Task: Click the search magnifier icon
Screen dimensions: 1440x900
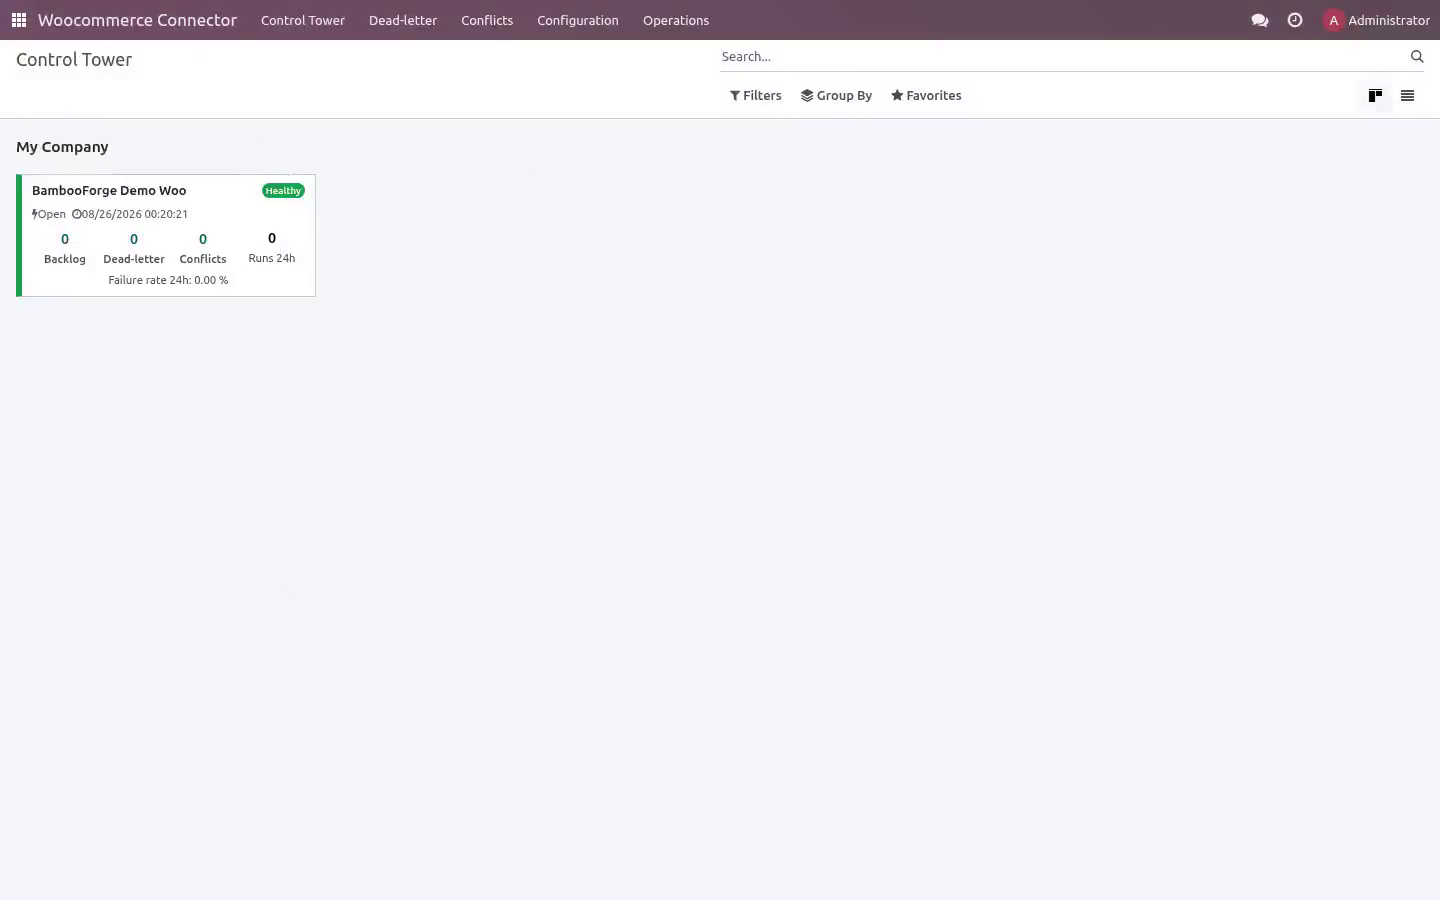Action: point(1417,57)
